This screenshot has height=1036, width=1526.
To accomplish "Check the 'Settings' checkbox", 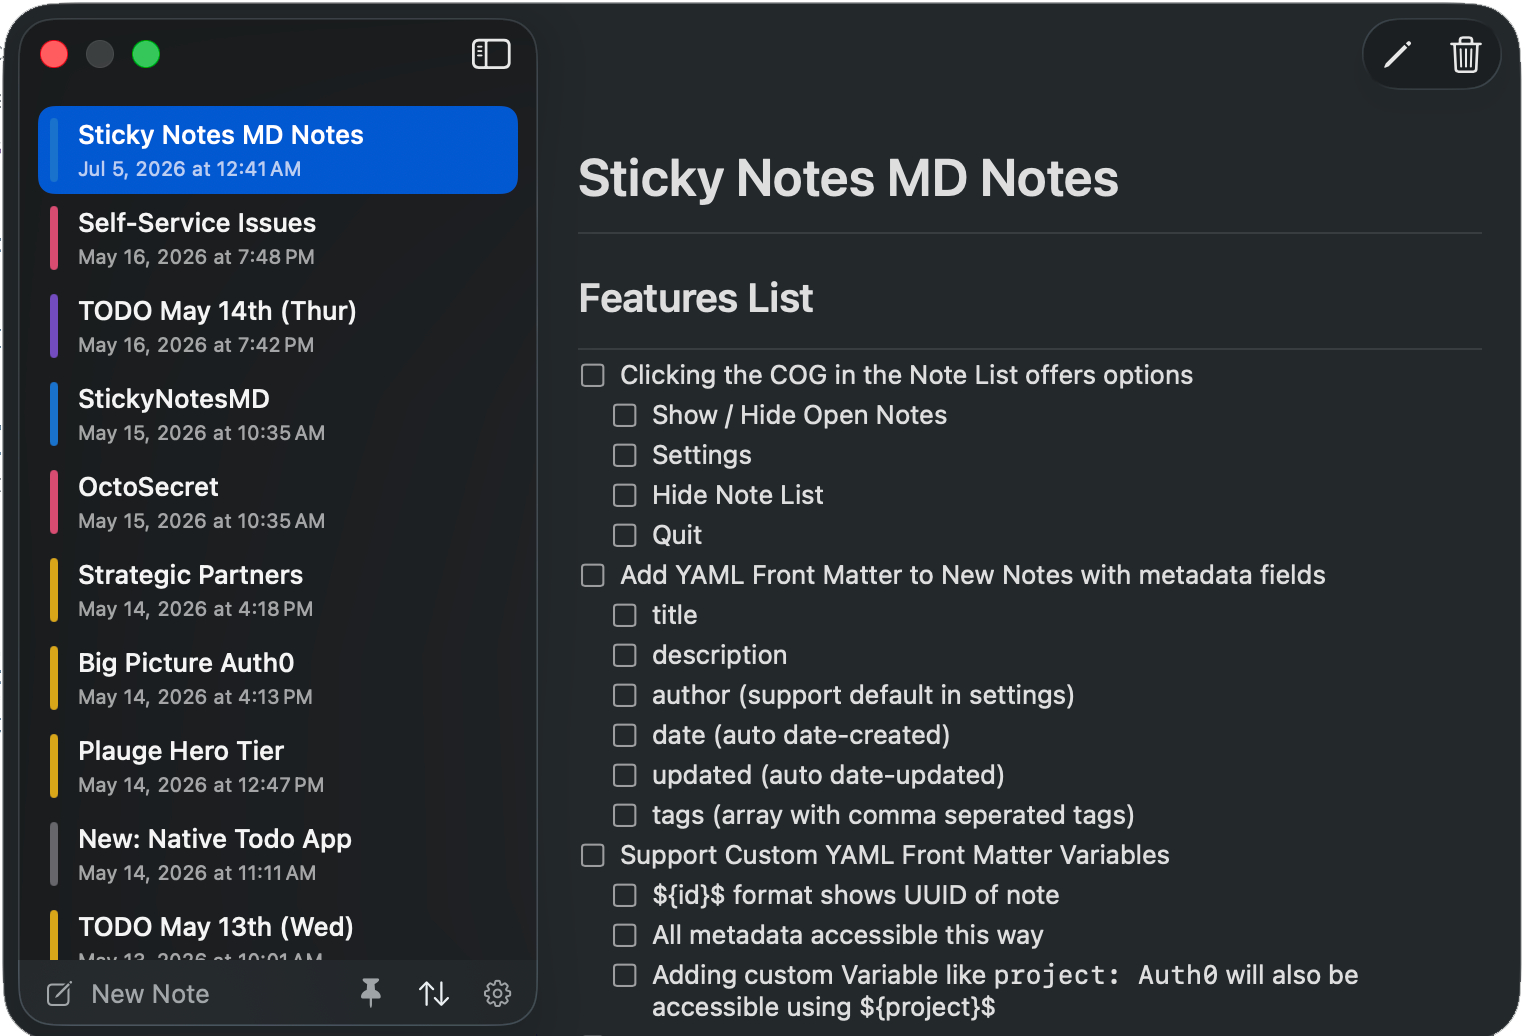I will pyautogui.click(x=625, y=455).
